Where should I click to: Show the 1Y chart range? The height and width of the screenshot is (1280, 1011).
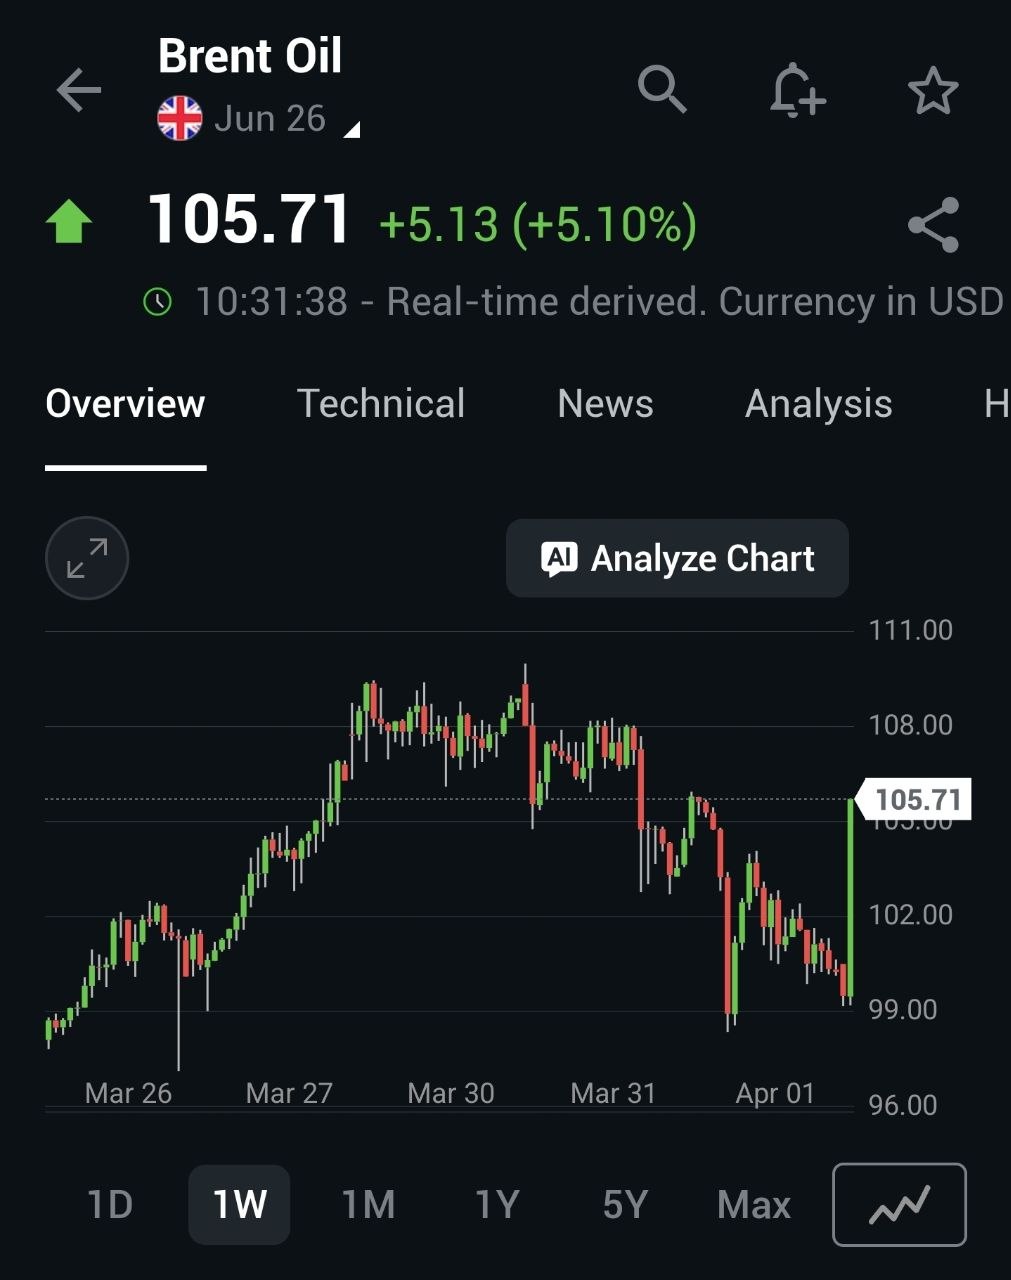(x=497, y=1204)
